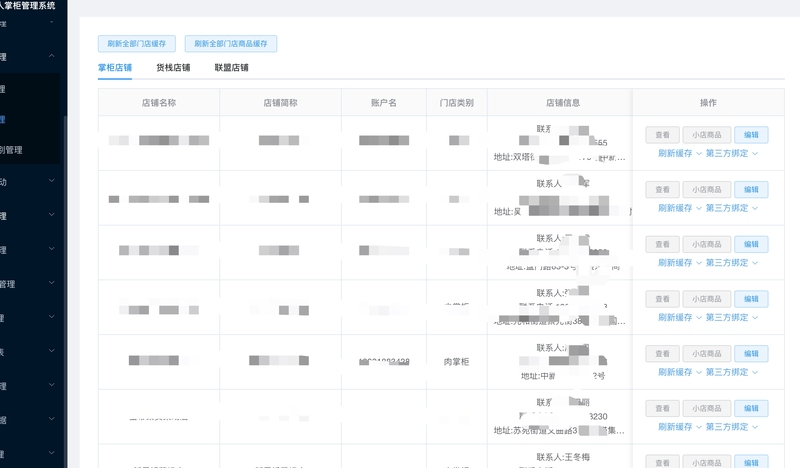Expand 刷新缓存 in the 苏苑街道 address row
The image size is (800, 468).
680,427
